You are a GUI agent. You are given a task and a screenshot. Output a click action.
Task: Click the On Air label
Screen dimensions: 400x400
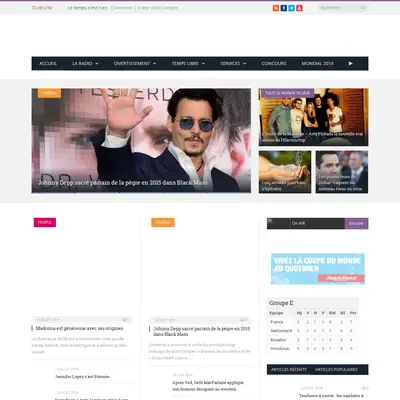[x=298, y=223]
